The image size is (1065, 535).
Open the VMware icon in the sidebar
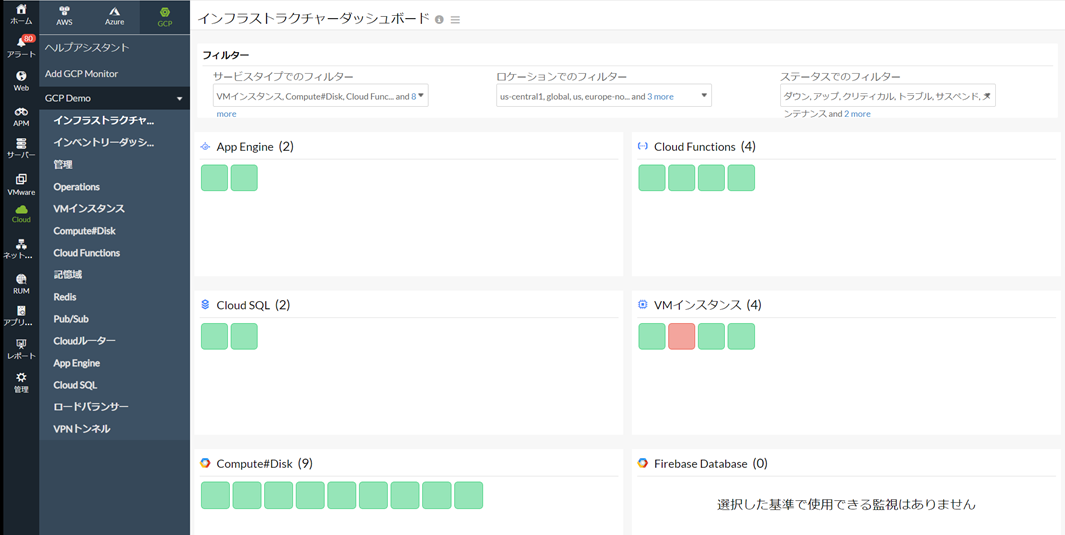20,184
